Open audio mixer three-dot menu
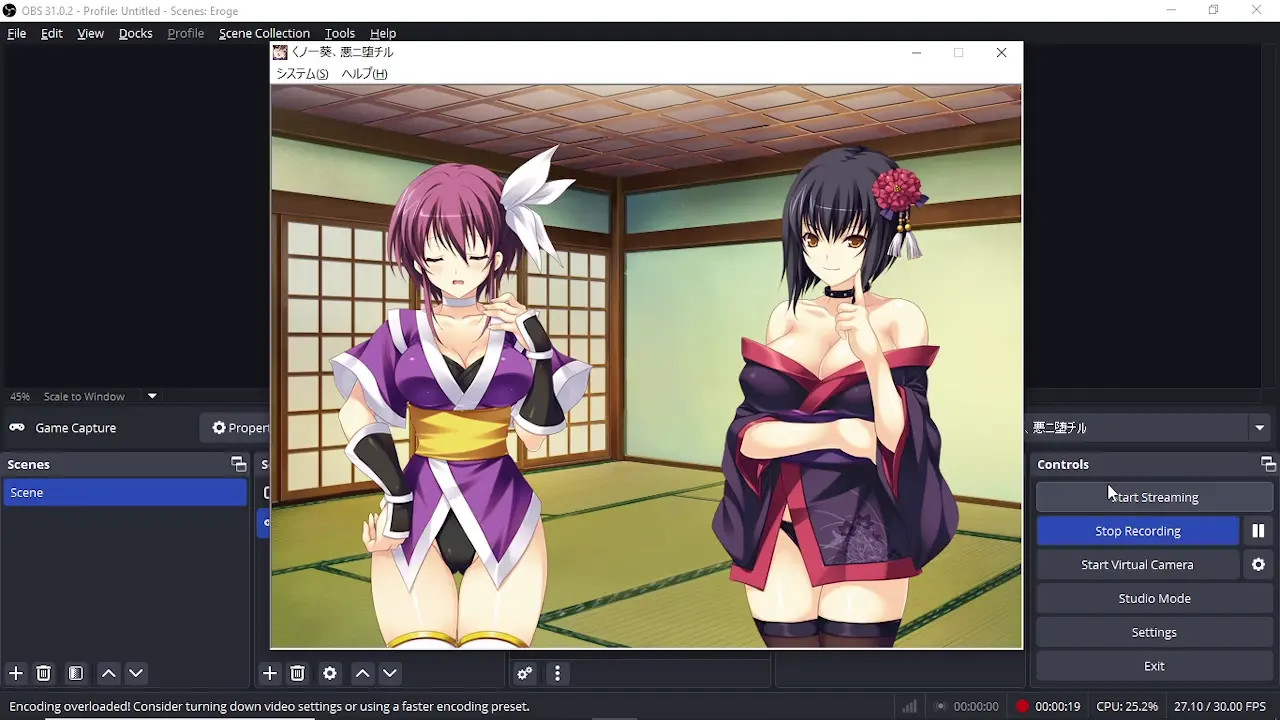The width and height of the screenshot is (1280, 720). [557, 673]
